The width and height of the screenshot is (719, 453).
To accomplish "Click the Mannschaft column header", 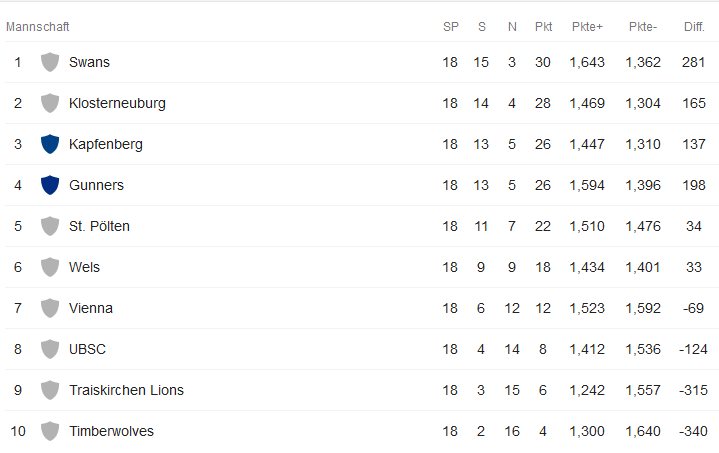I will pyautogui.click(x=37, y=26).
